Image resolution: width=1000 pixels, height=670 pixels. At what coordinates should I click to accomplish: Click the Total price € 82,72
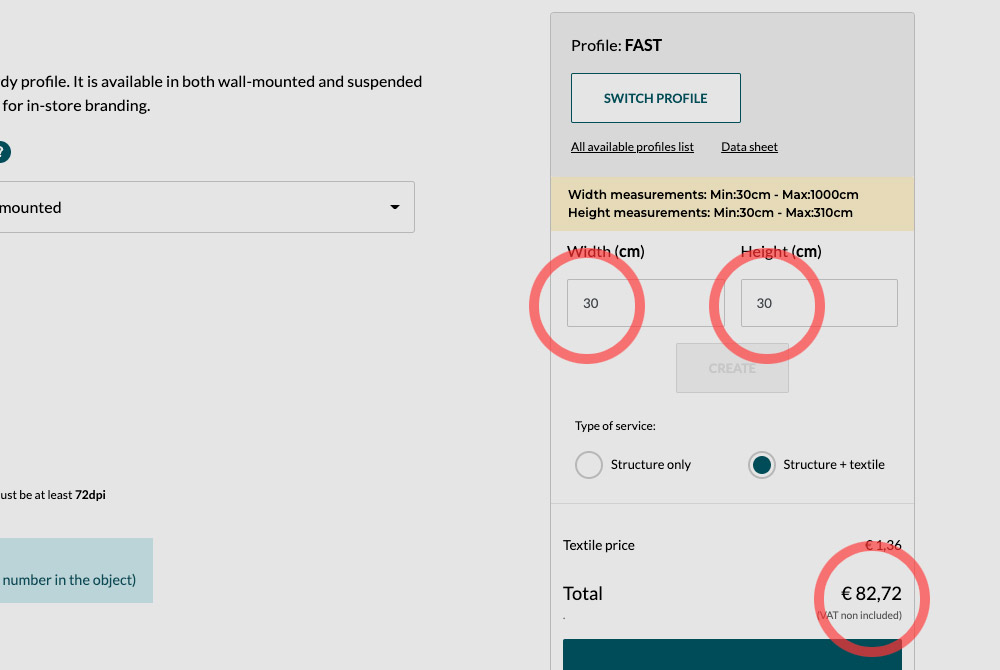[871, 594]
